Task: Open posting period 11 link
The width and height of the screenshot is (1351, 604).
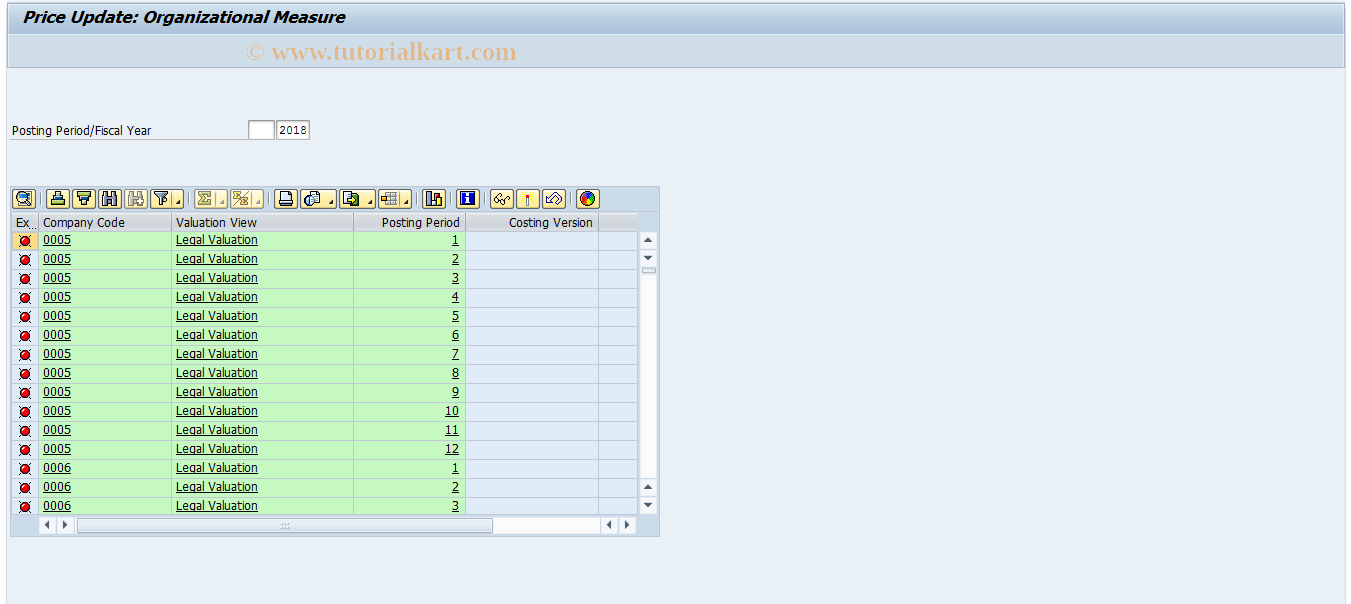Action: (x=452, y=430)
